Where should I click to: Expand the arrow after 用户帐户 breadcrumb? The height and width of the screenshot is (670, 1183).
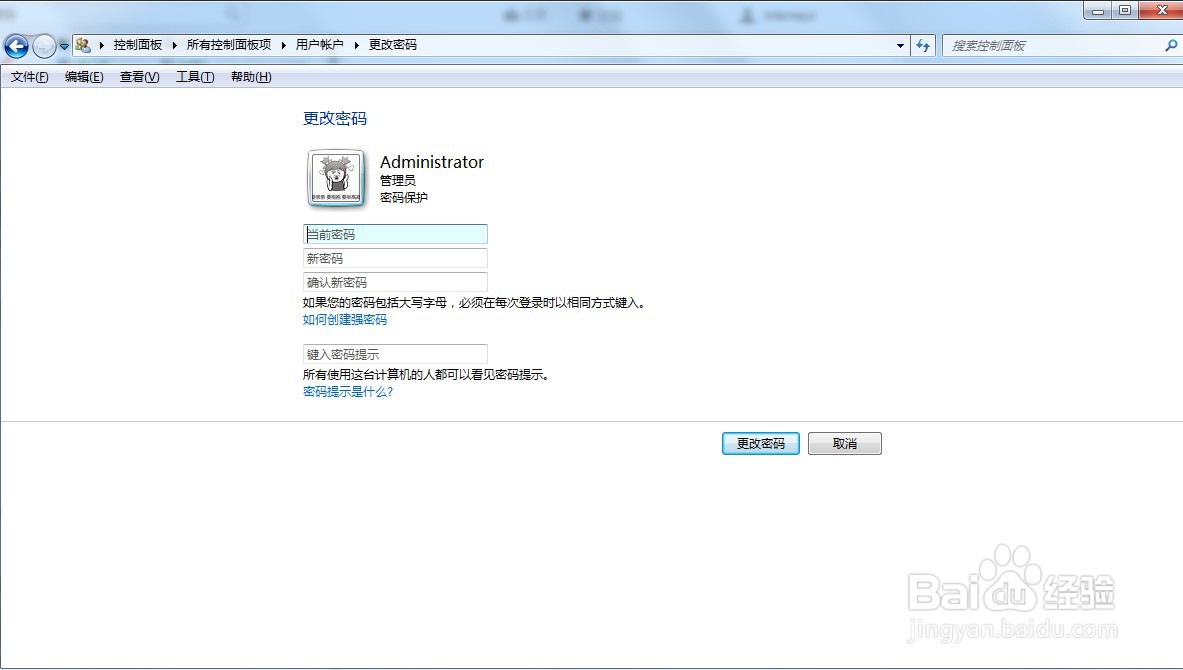356,45
